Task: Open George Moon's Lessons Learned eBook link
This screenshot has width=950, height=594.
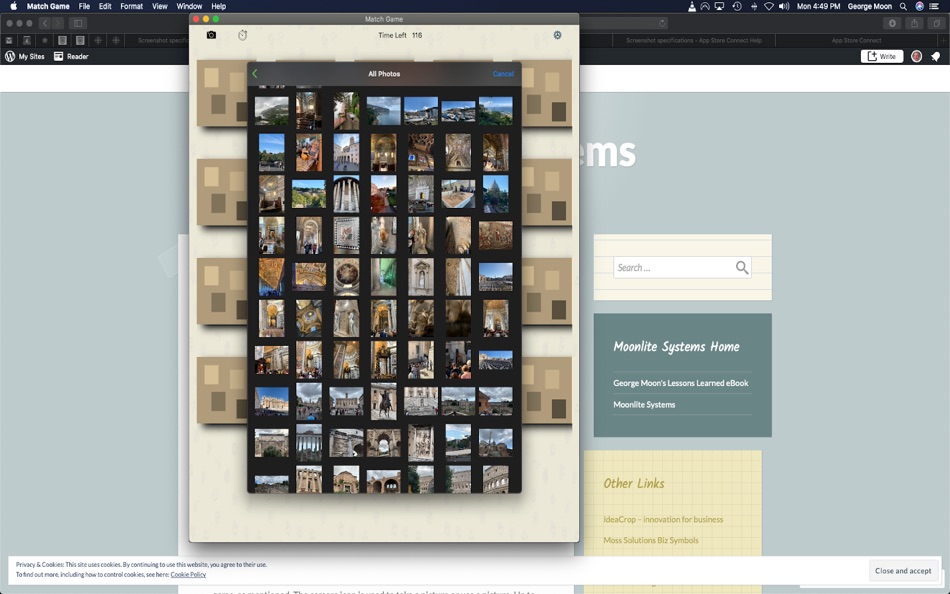Action: (x=681, y=382)
